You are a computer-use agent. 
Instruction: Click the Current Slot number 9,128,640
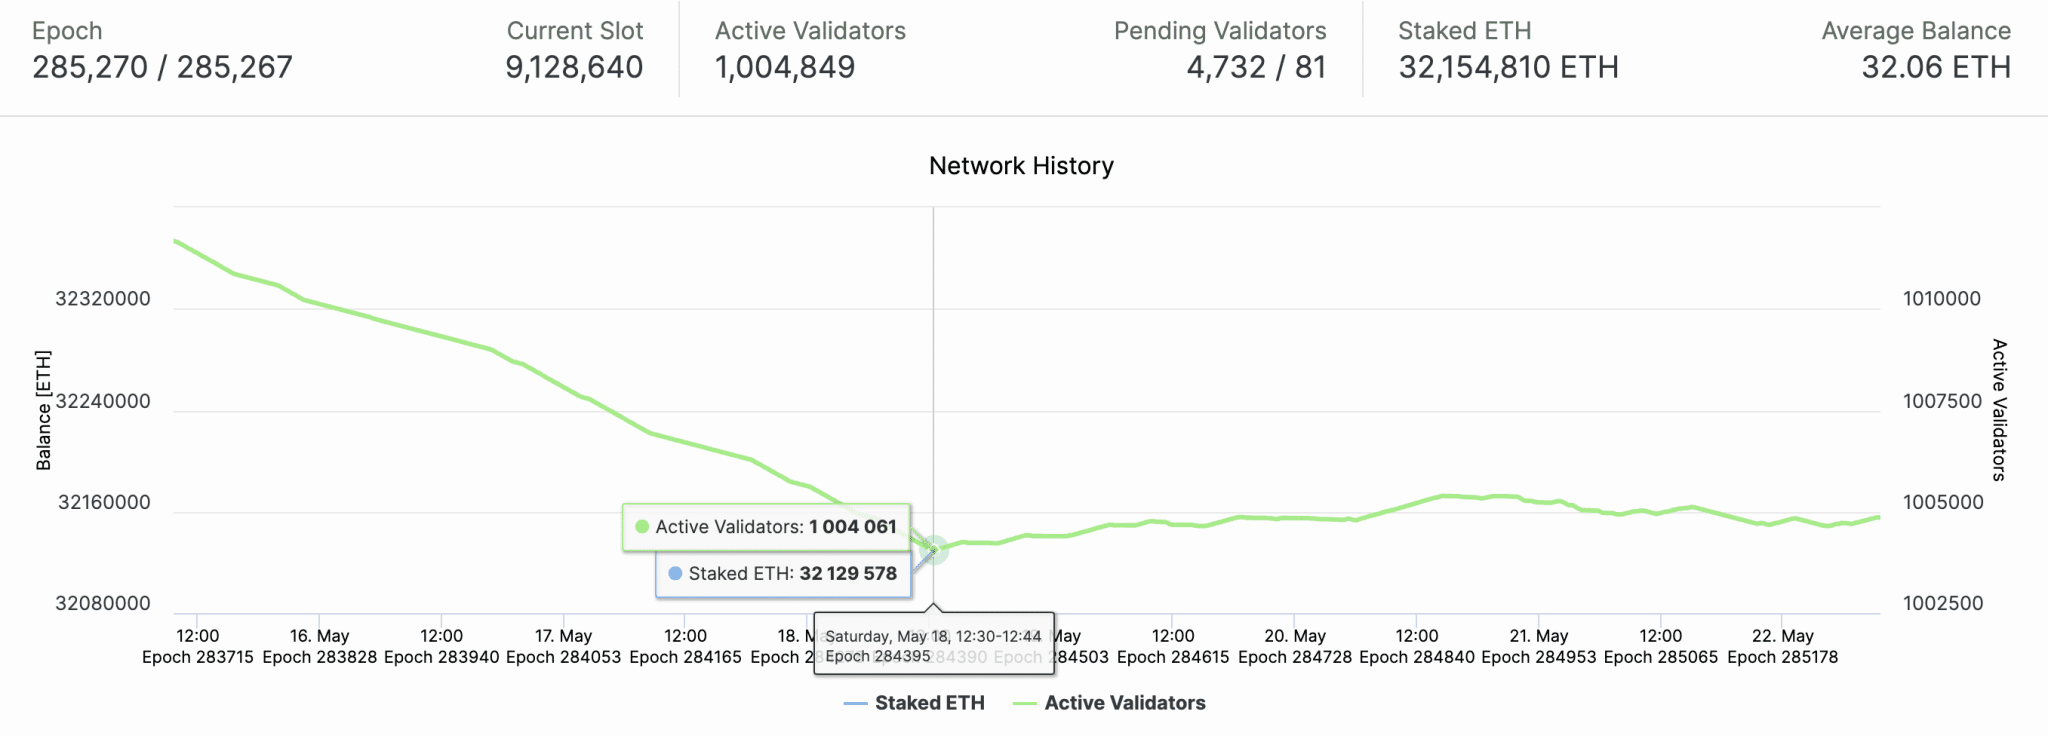(x=574, y=67)
